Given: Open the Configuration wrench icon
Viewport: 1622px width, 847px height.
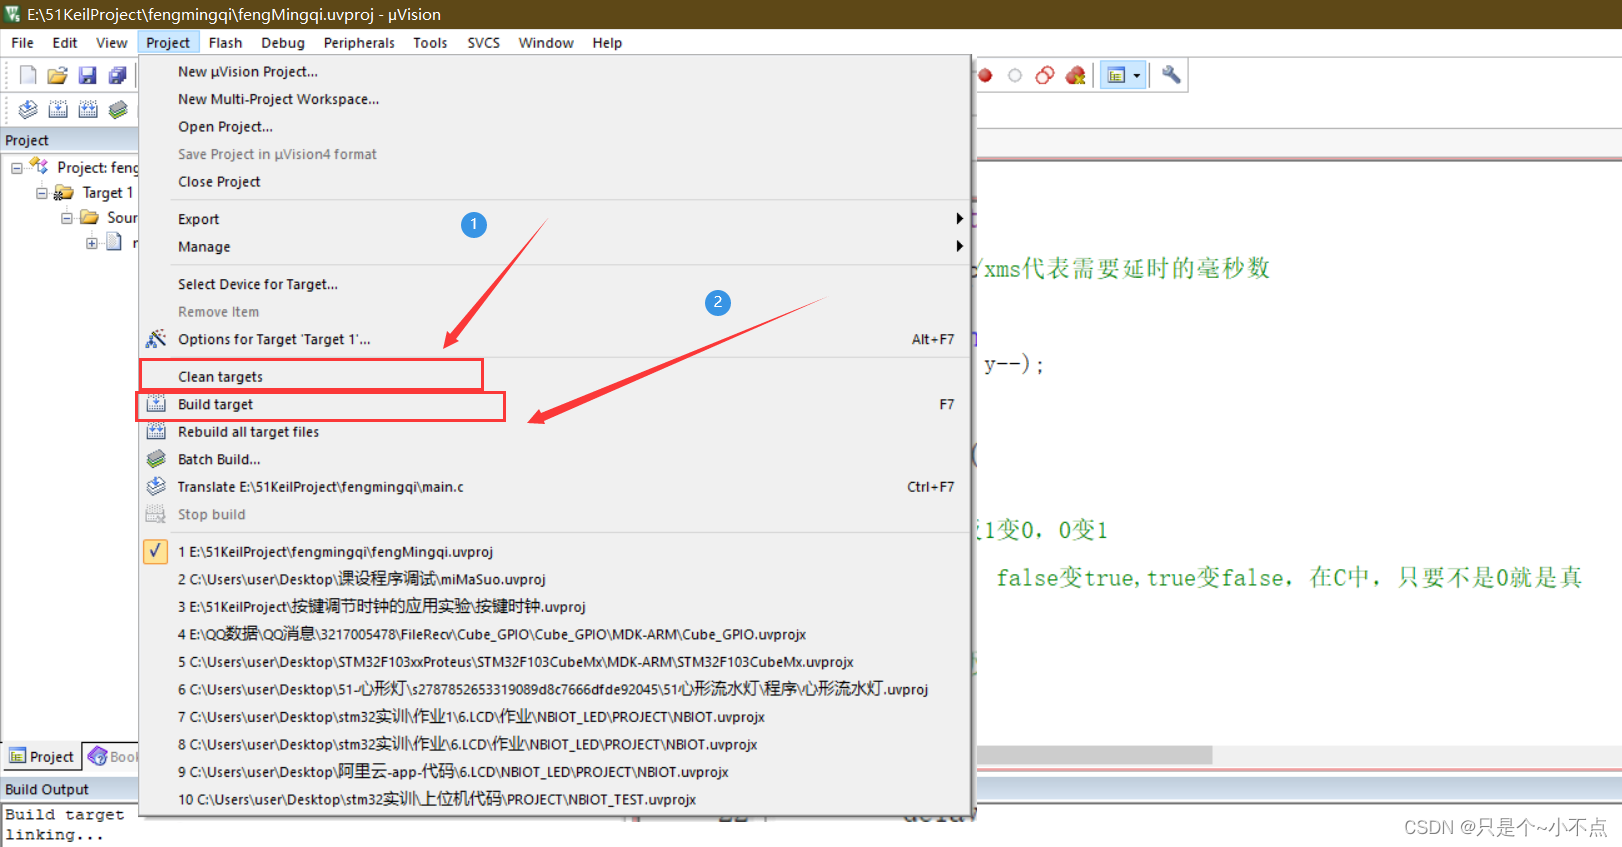Looking at the screenshot, I should point(1171,75).
